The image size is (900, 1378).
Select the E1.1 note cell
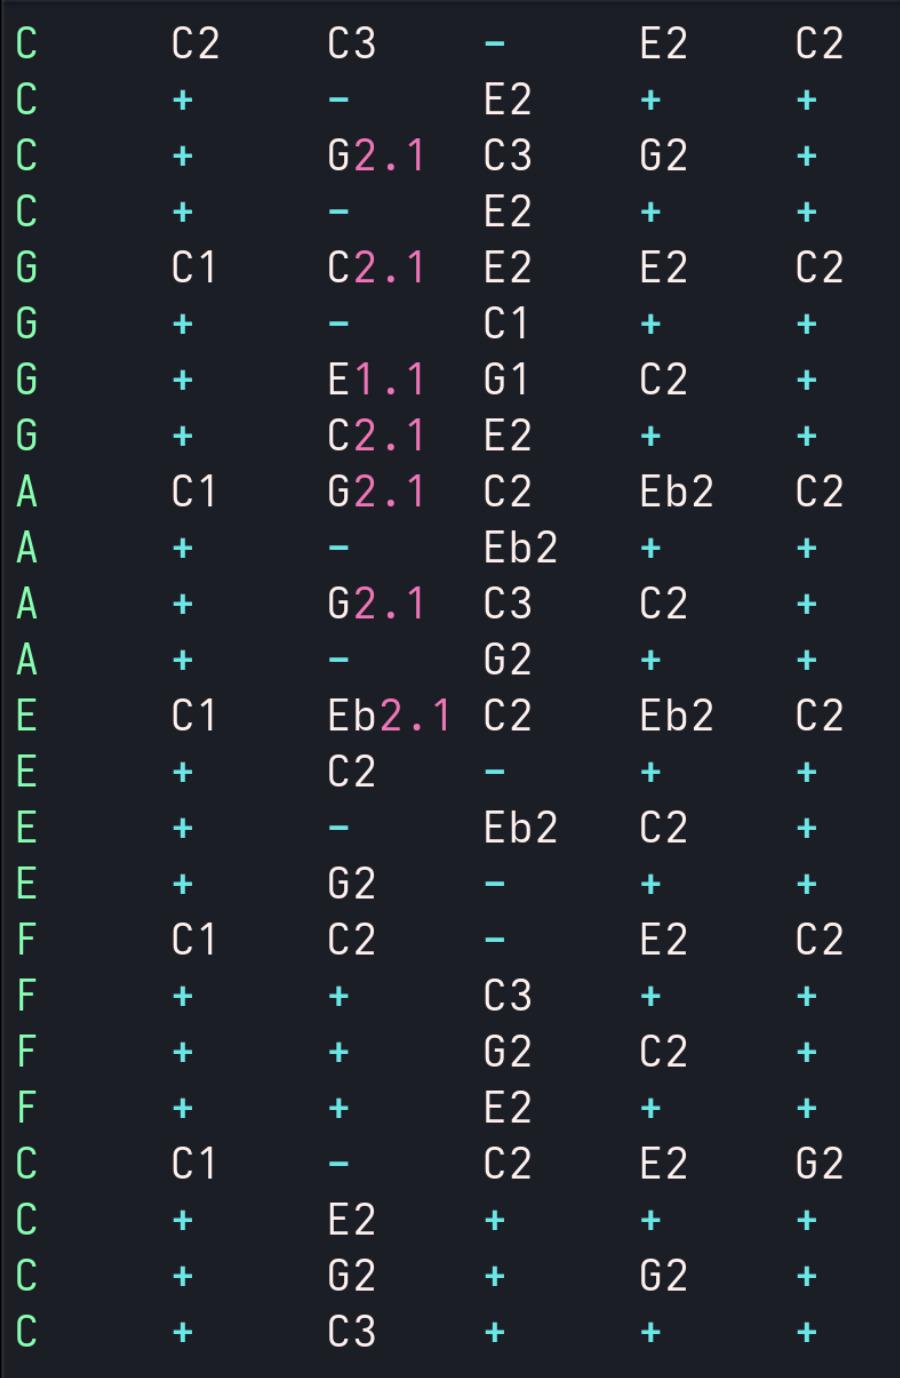(376, 380)
